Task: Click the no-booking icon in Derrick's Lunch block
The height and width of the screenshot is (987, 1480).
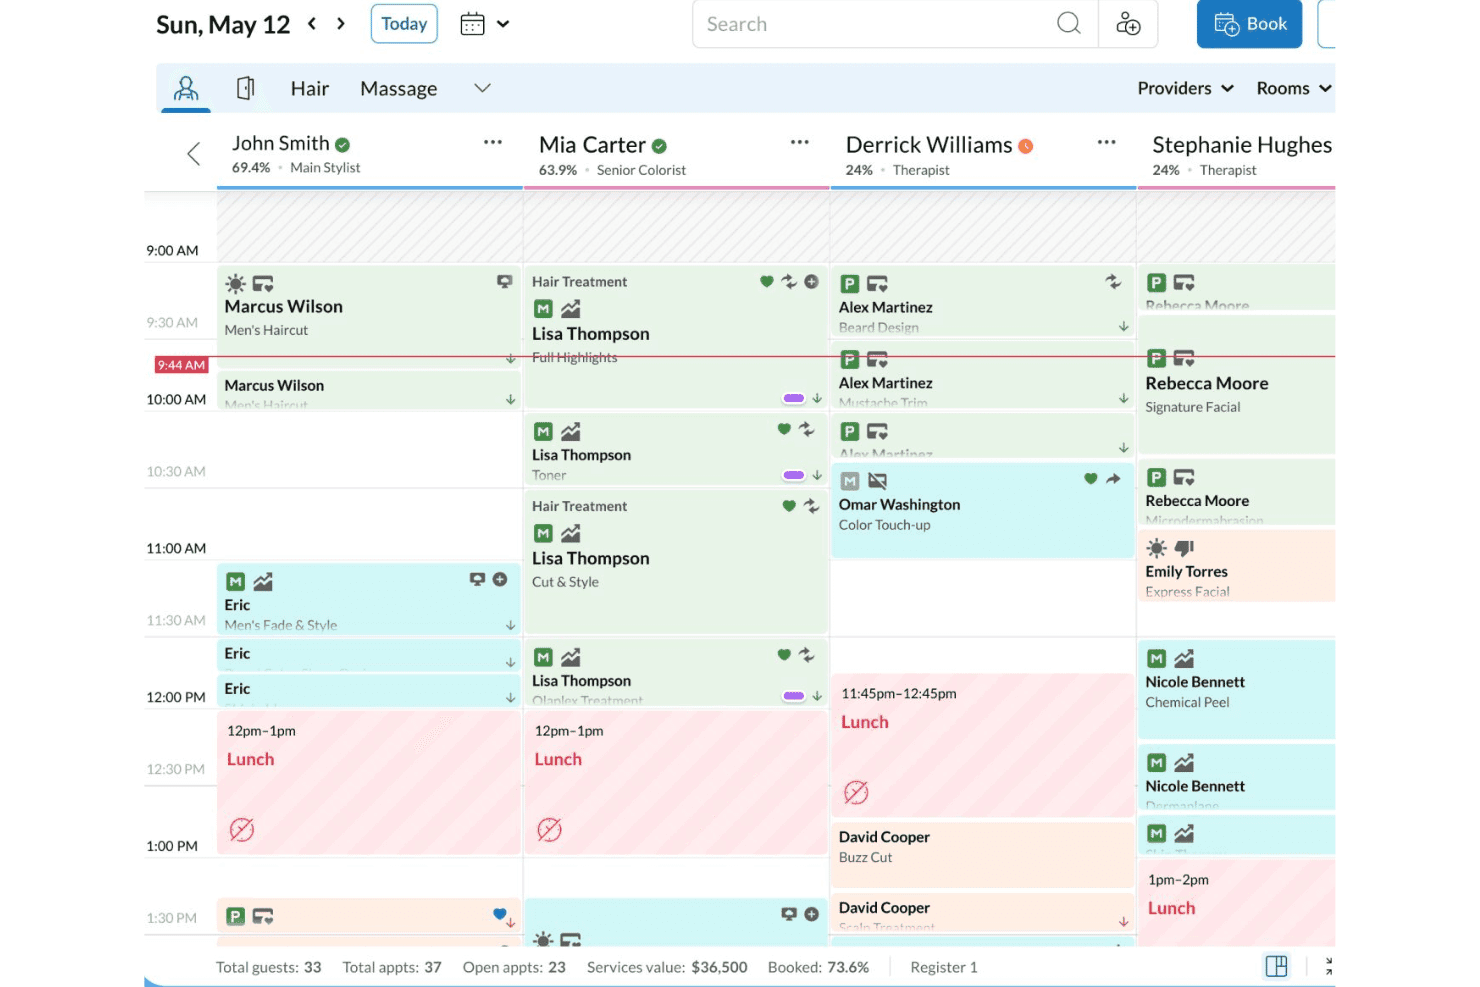Action: pos(856,793)
